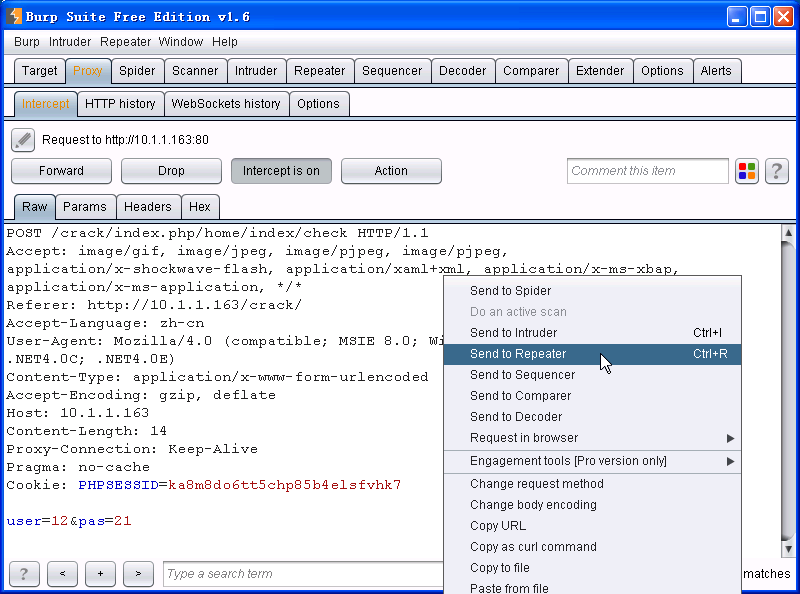Select the WebSockets history sub-tab
Viewport: 800px width, 594px height.
tap(226, 104)
